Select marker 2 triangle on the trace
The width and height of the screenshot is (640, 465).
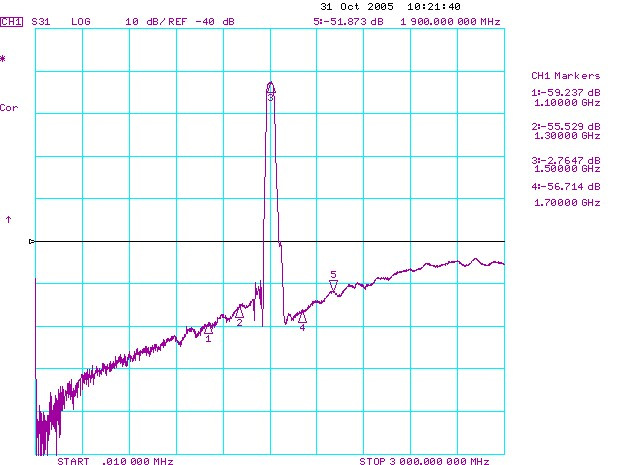click(x=239, y=312)
